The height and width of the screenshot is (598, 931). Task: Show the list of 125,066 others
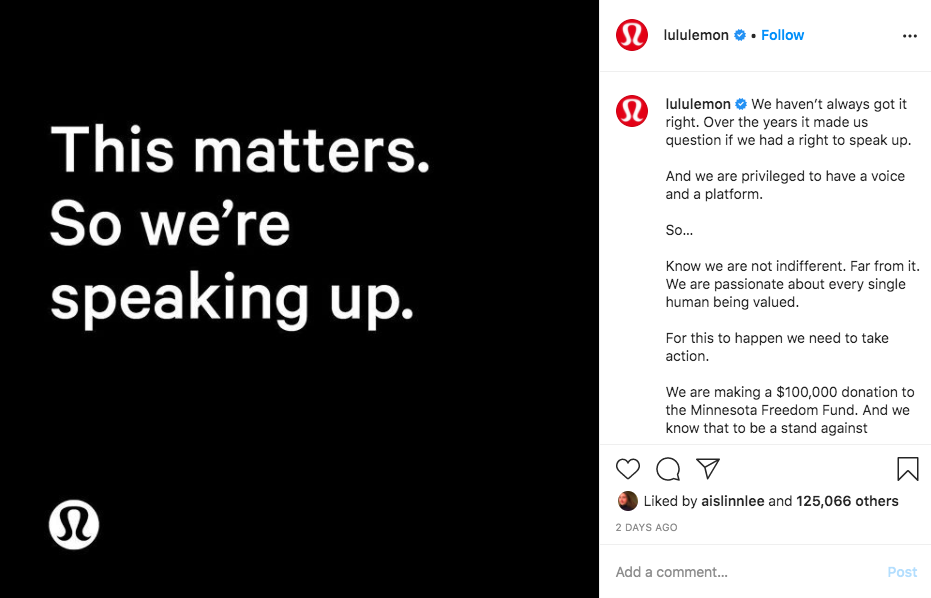[x=847, y=501]
